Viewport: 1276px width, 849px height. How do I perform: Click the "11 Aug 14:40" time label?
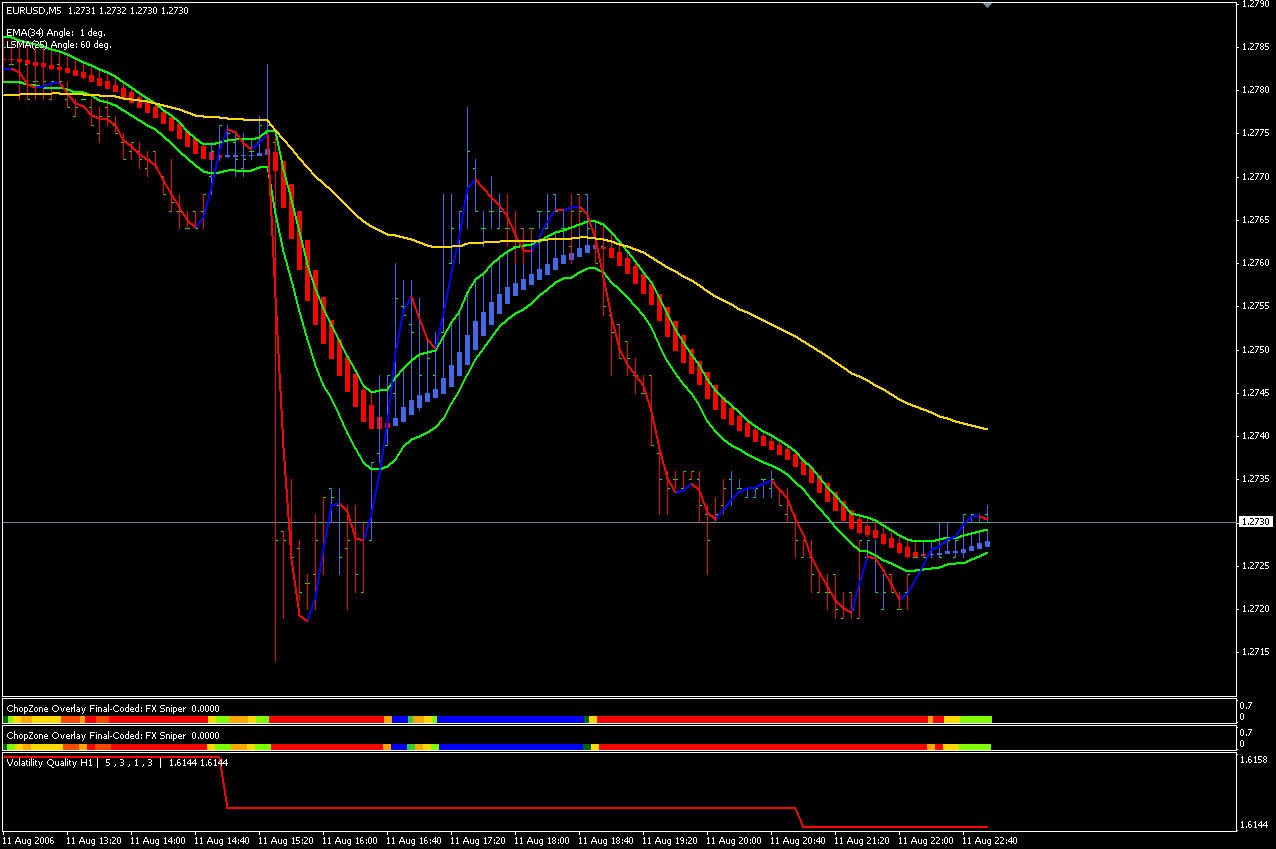[x=222, y=841]
